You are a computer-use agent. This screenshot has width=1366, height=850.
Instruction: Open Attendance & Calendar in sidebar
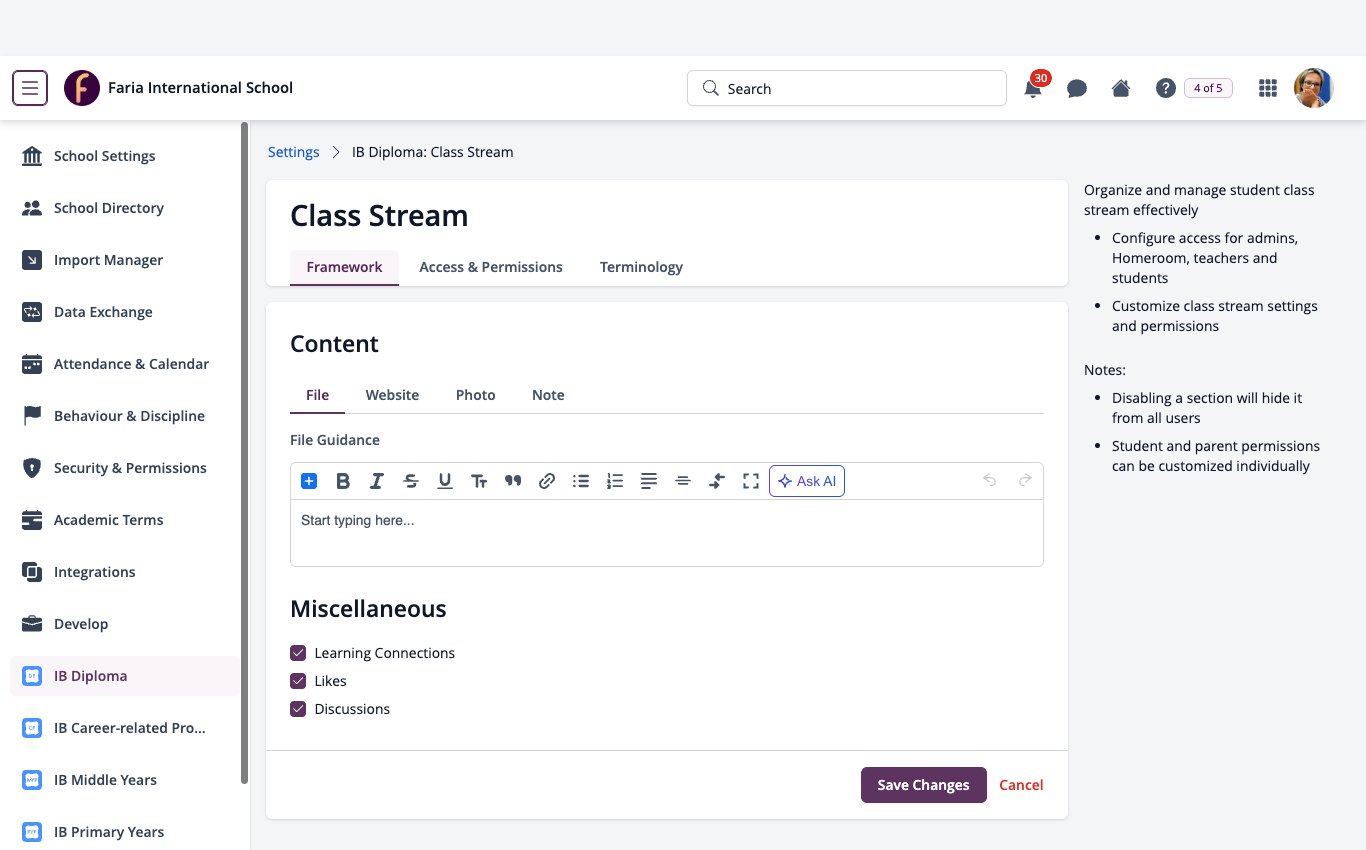125,364
